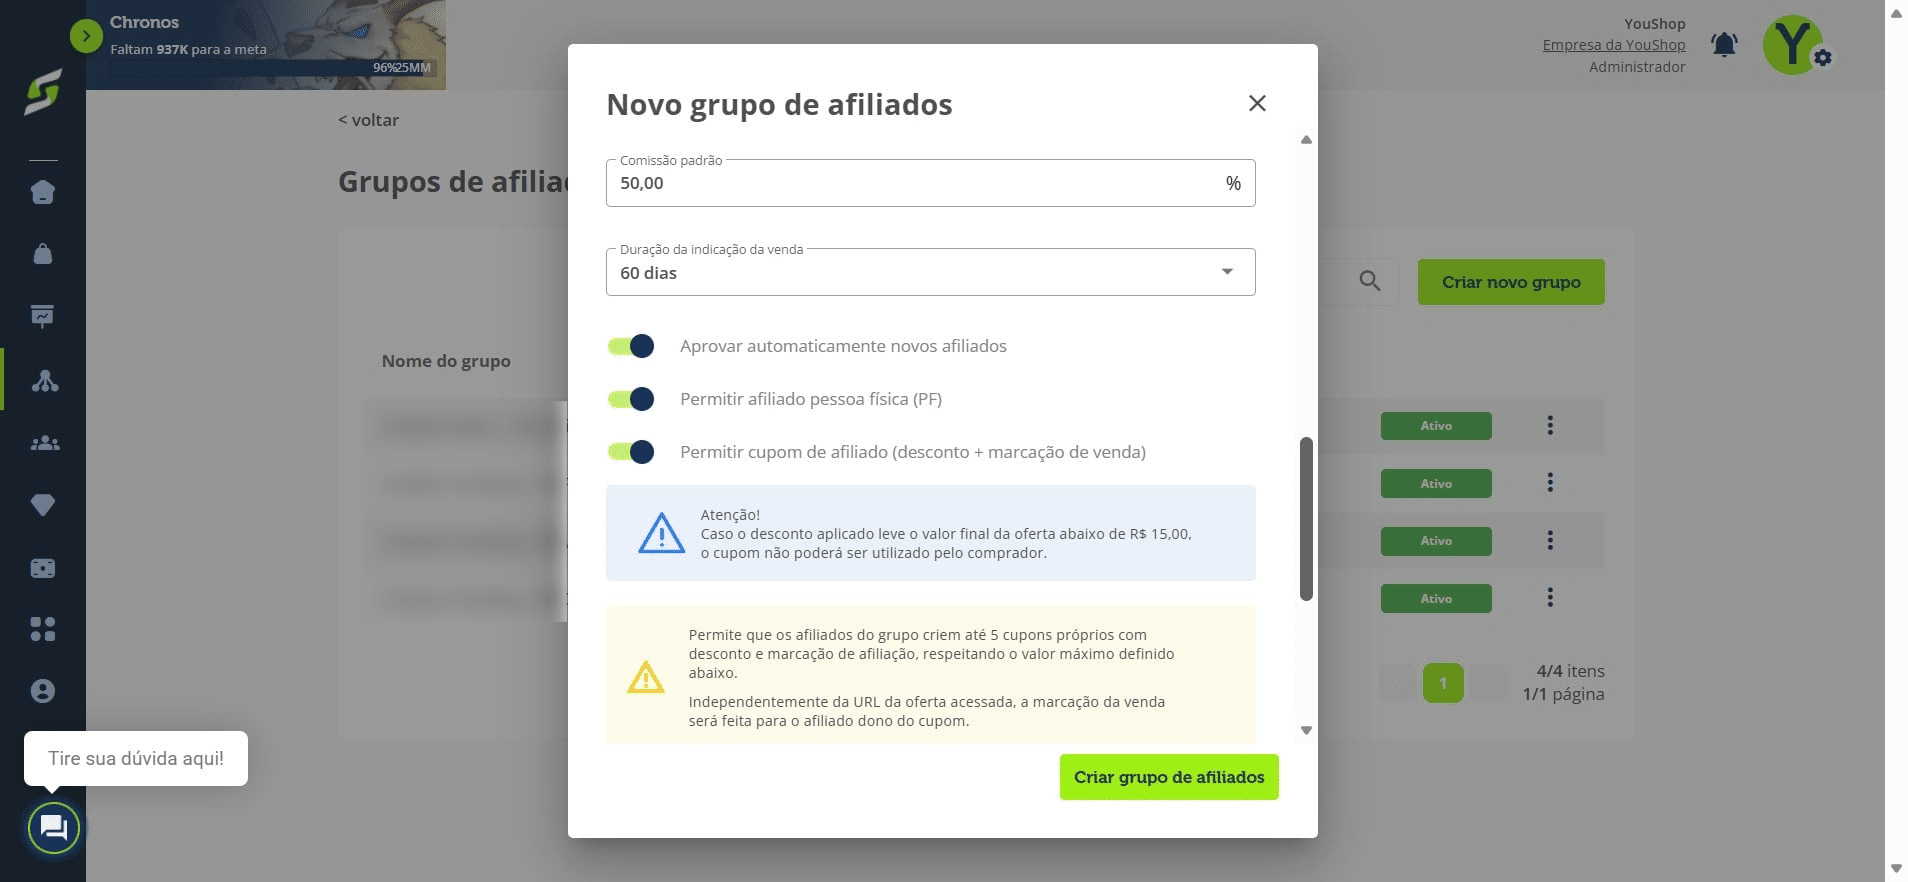The width and height of the screenshot is (1908, 882).
Task: Click the Nome do grupo column header
Action: point(446,361)
